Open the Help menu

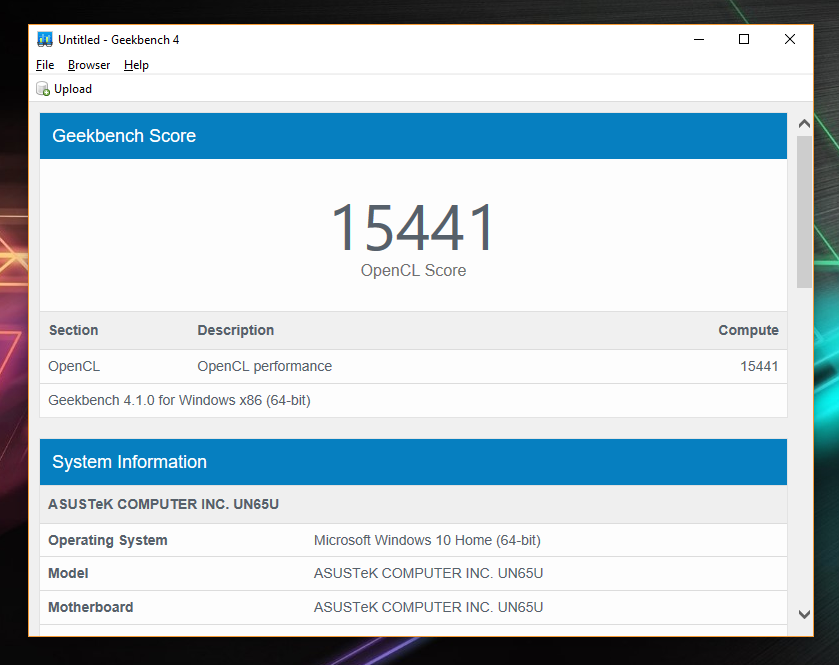(x=136, y=65)
